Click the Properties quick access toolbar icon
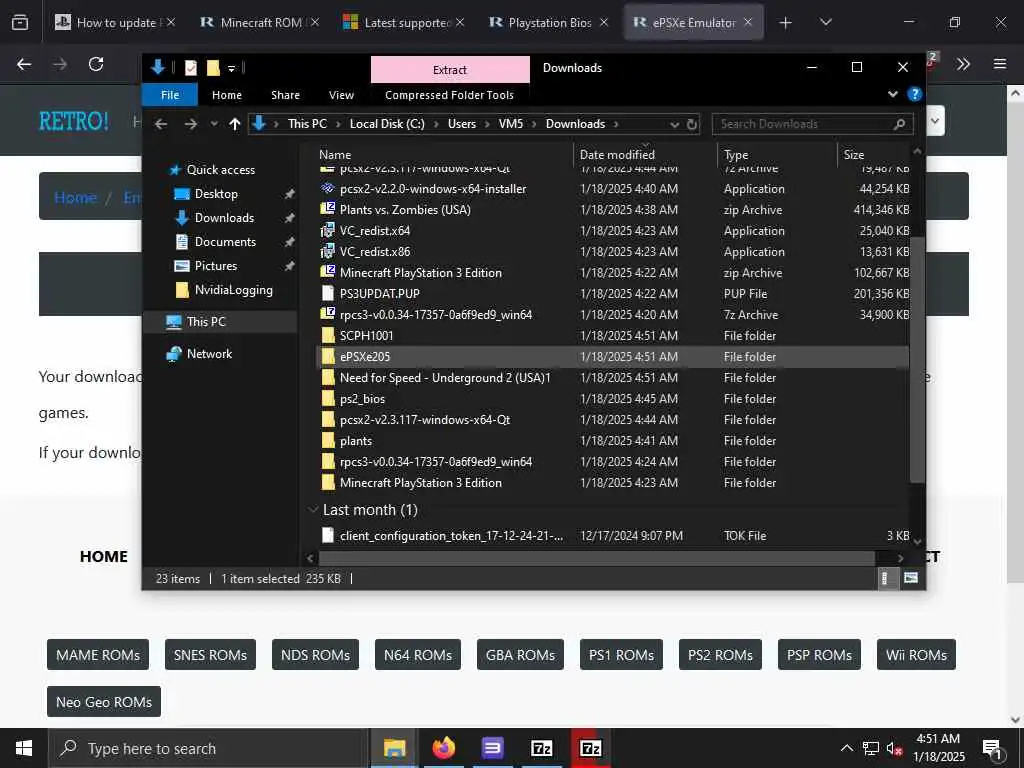 tap(191, 67)
